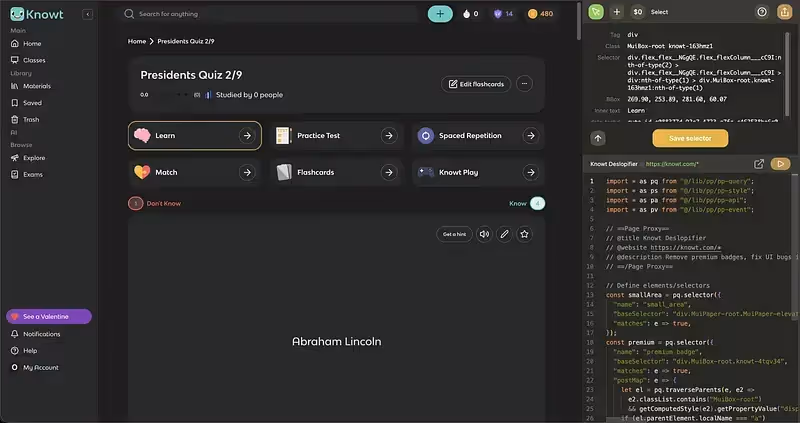Viewport: 800px width, 423px height.
Task: Open the Match game mode
Action: [x=195, y=172]
